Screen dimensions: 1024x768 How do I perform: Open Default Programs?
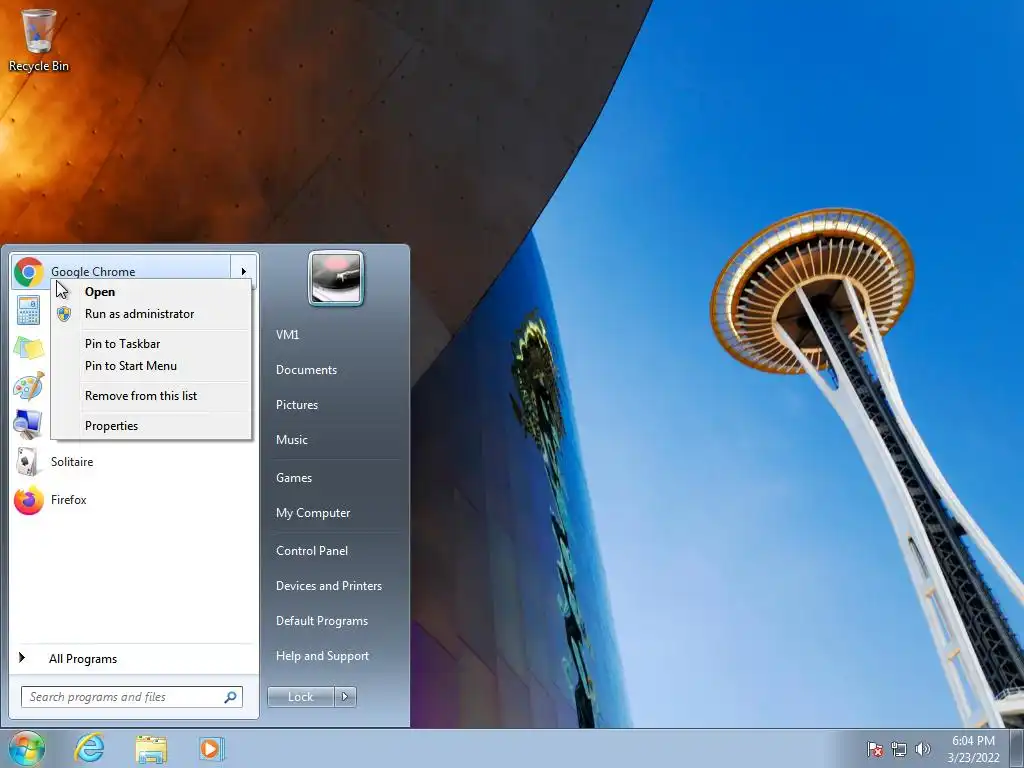(x=321, y=621)
